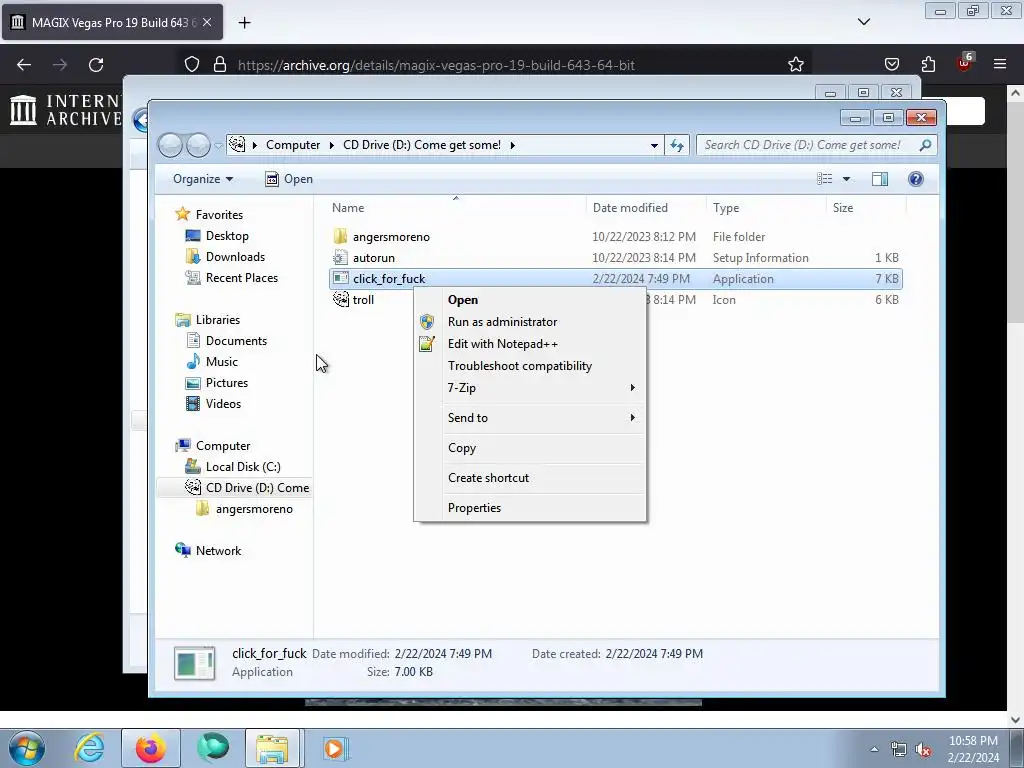Sort files by Type column header
The height and width of the screenshot is (768, 1024).
(x=726, y=208)
